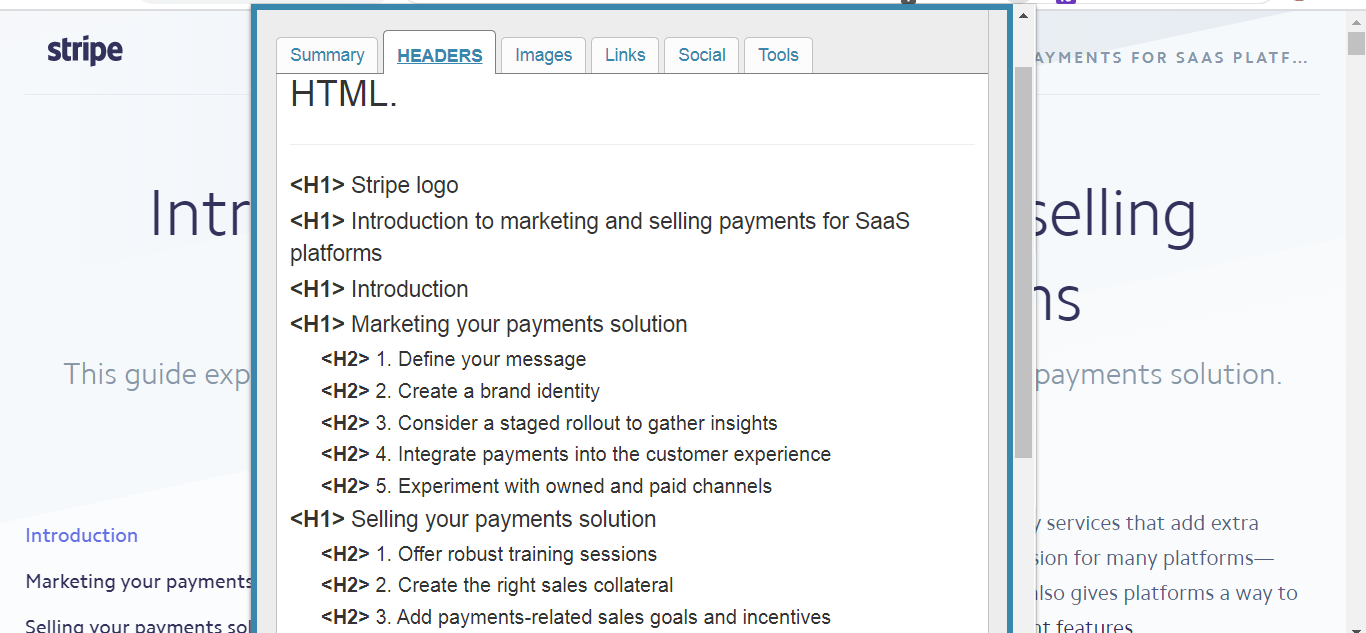1366x633 pixels.
Task: Select the 'Selling your payments solution' H1 entry
Action: (503, 519)
